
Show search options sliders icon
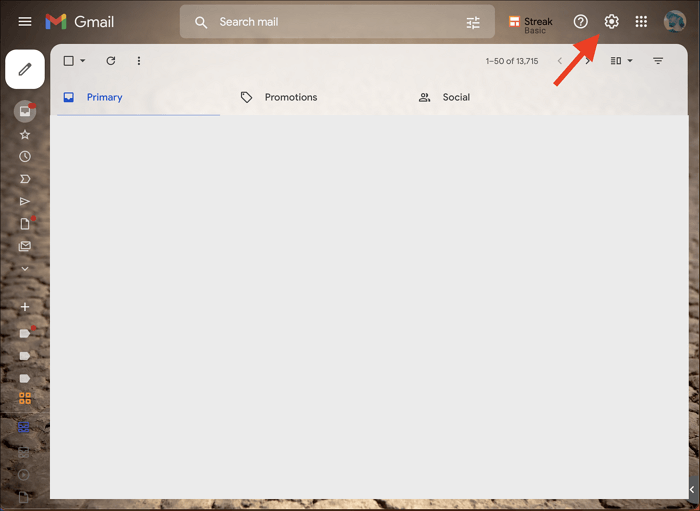pyautogui.click(x=473, y=22)
